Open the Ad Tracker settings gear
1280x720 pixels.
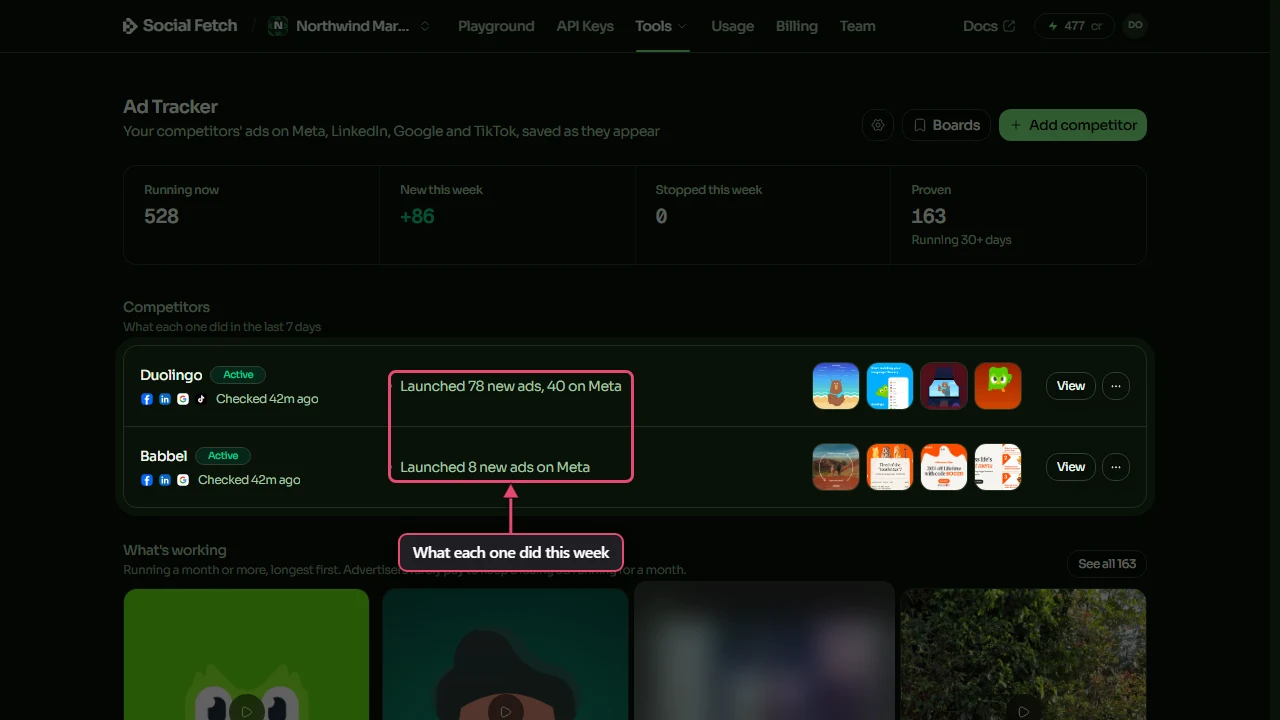[x=878, y=125]
